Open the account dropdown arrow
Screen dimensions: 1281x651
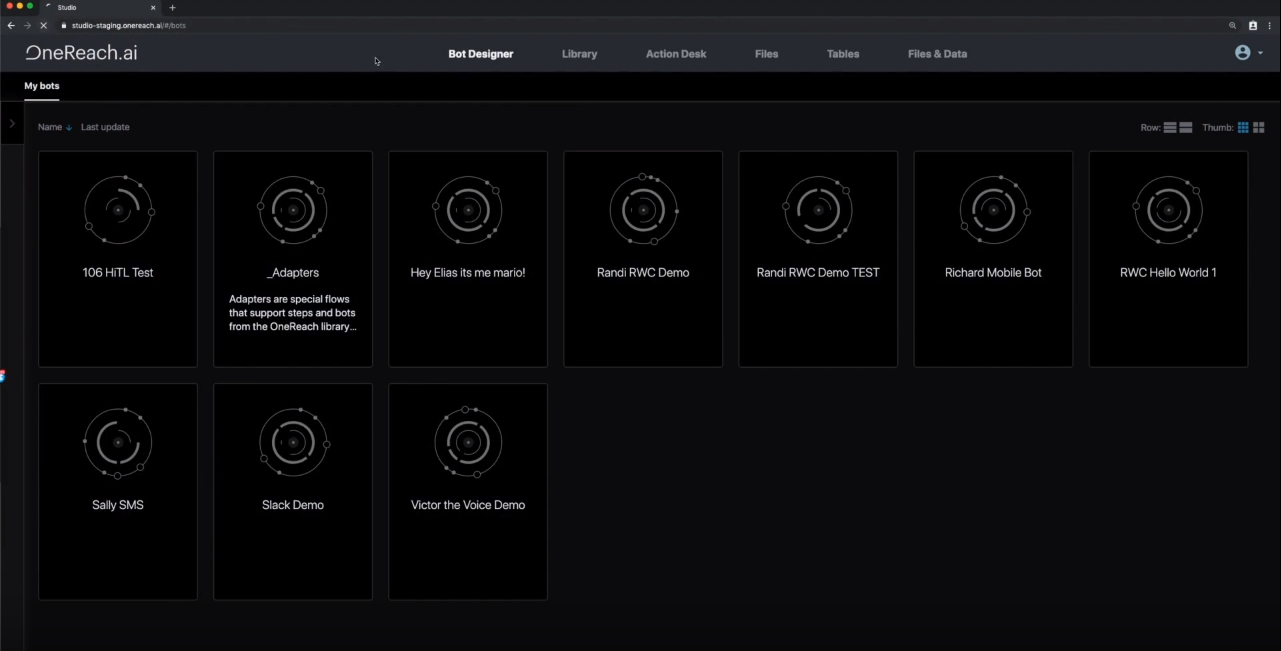tap(1260, 53)
